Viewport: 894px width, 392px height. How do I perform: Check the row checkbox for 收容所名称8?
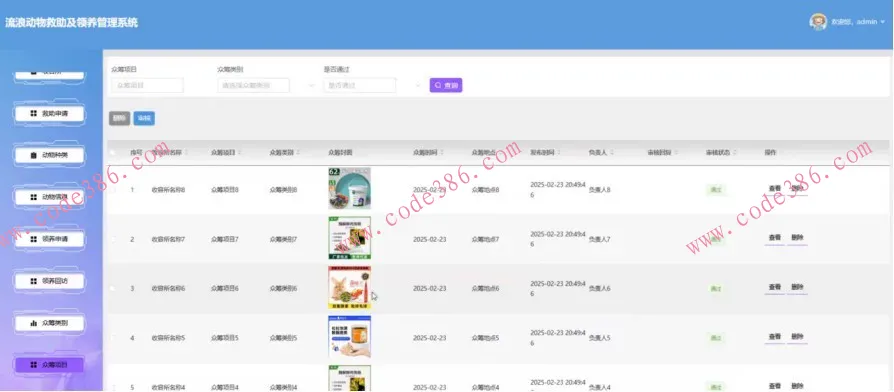click(x=113, y=190)
